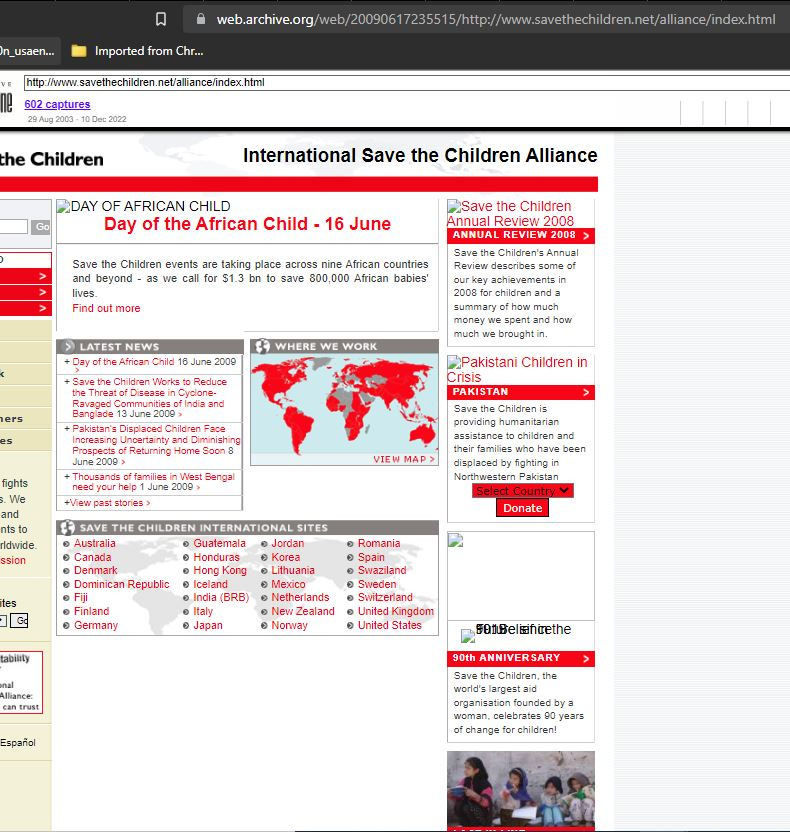
Task: Open the Netherlands site link
Action: 300,597
